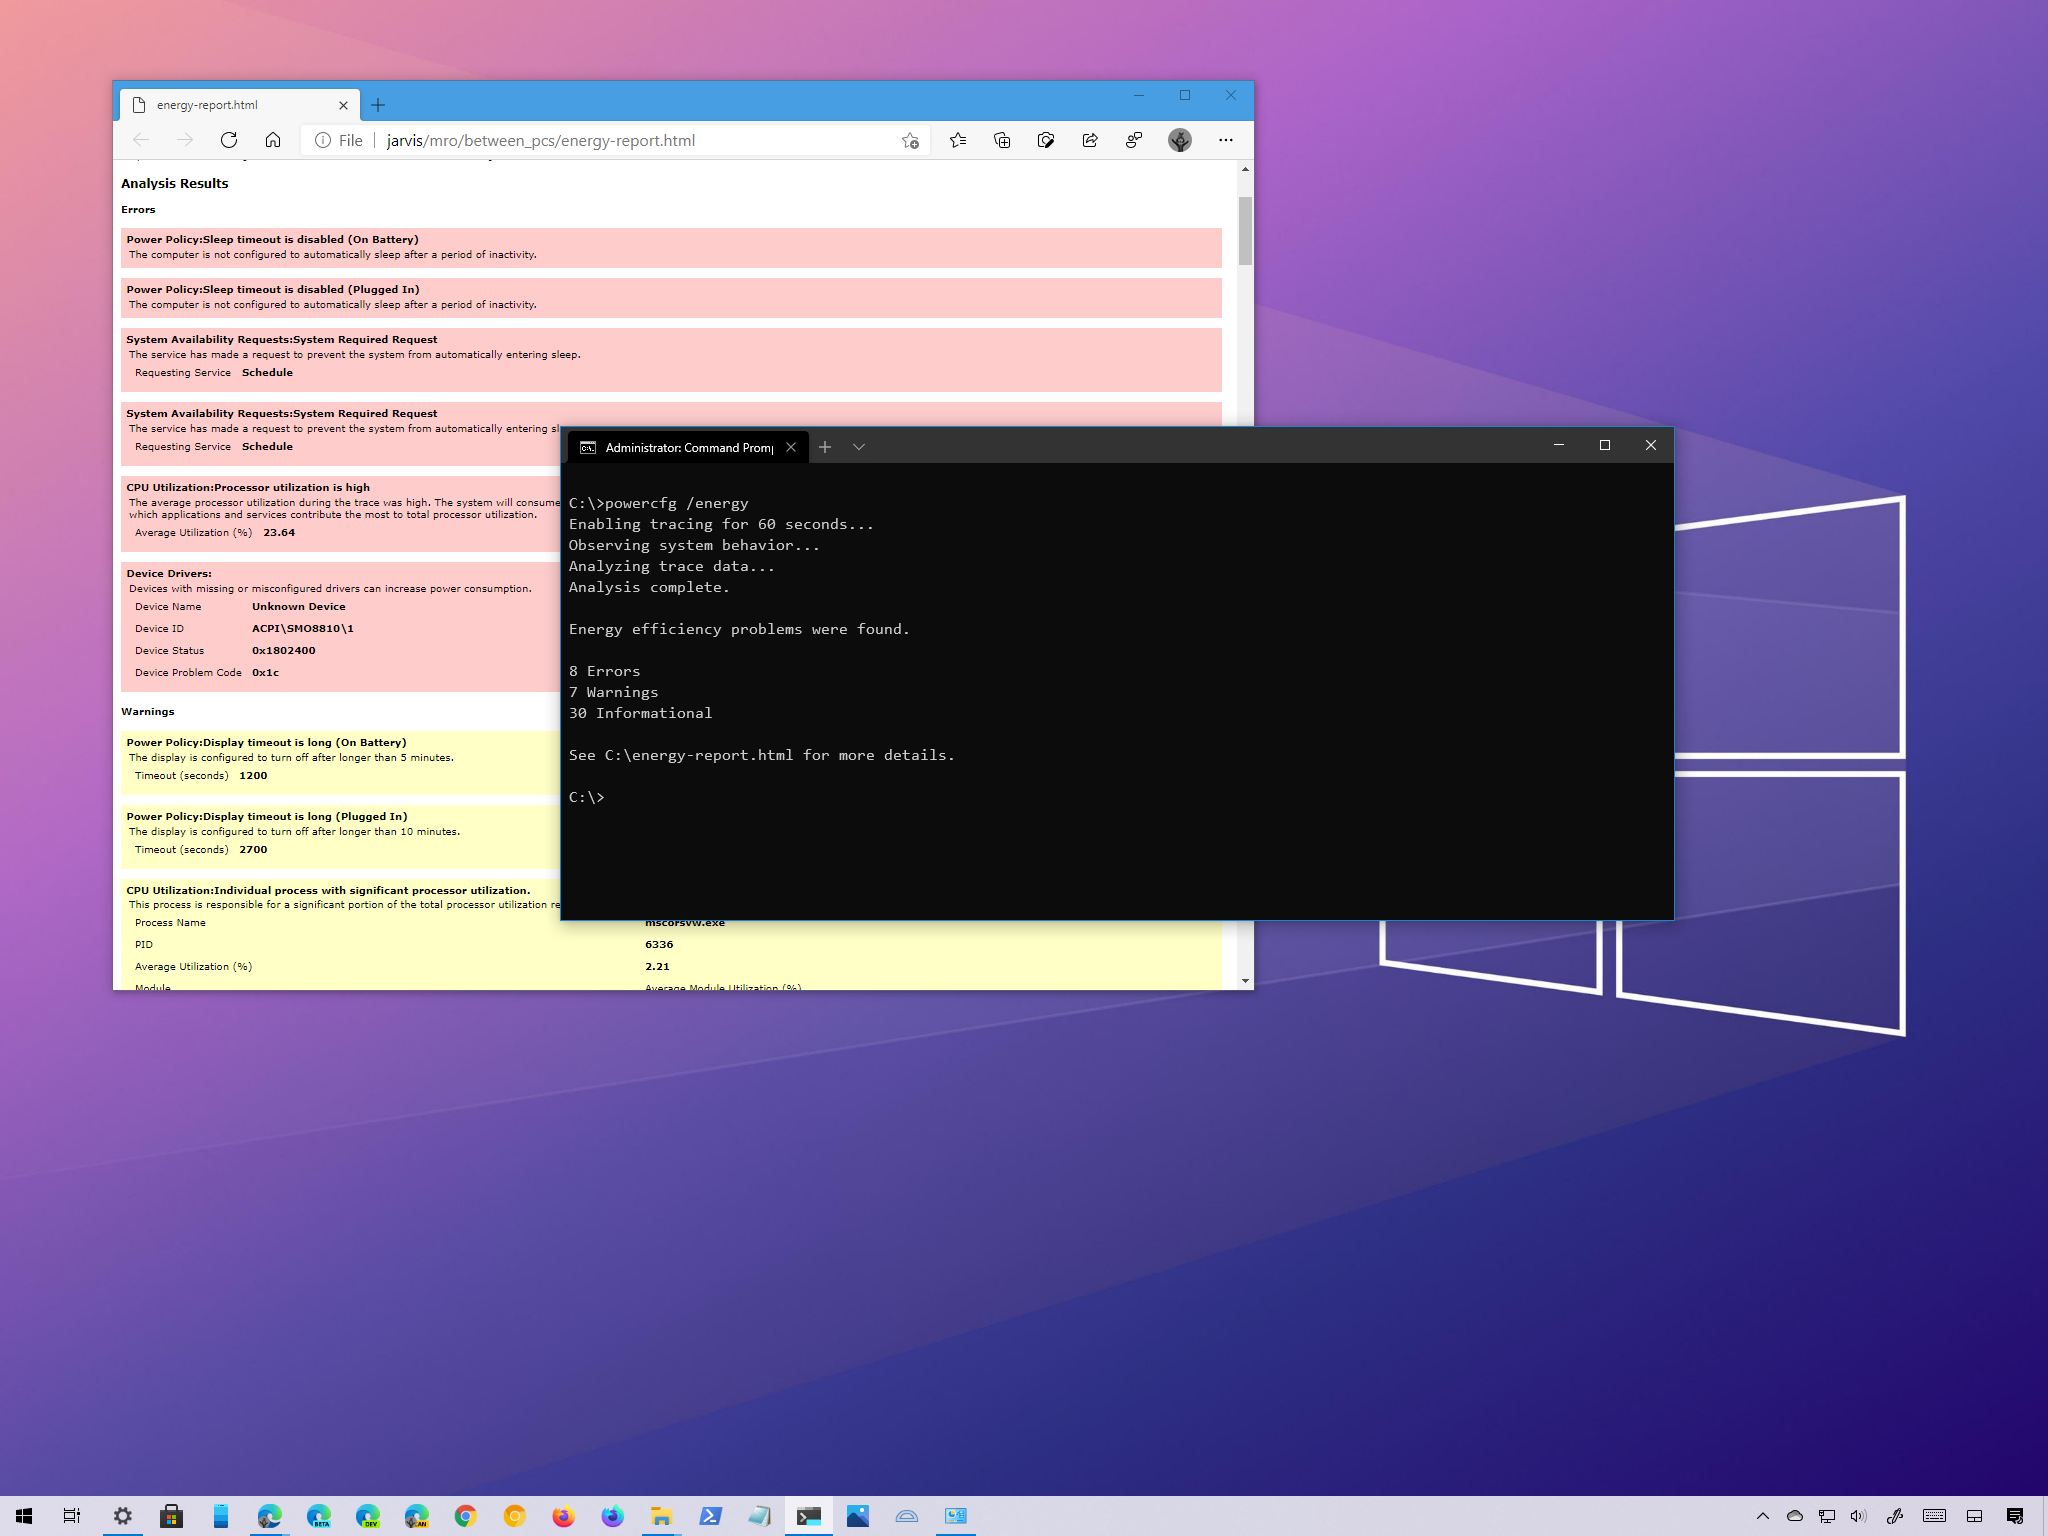Screen dimensions: 2048x1536
Task: Open Browser essentials in Edge
Action: 1134,140
